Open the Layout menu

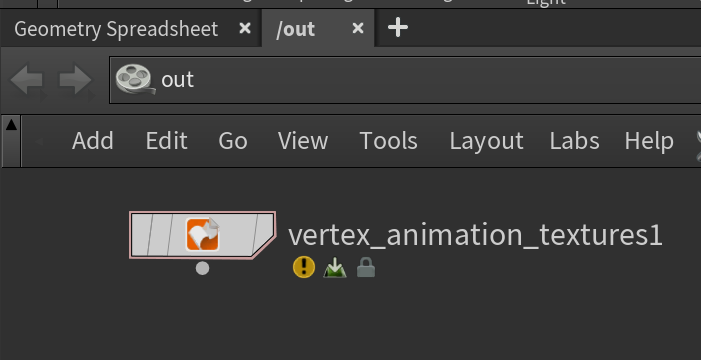pos(486,142)
